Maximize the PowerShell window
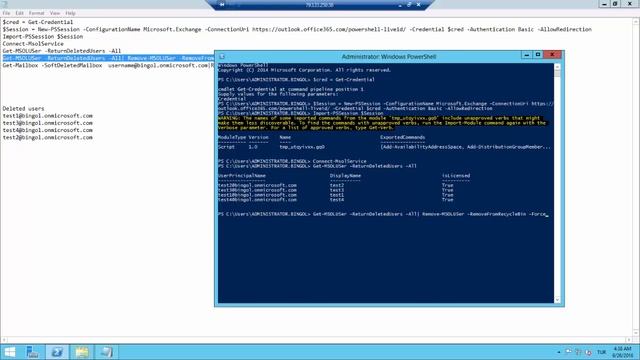This screenshot has width=640, height=360. coord(538,55)
